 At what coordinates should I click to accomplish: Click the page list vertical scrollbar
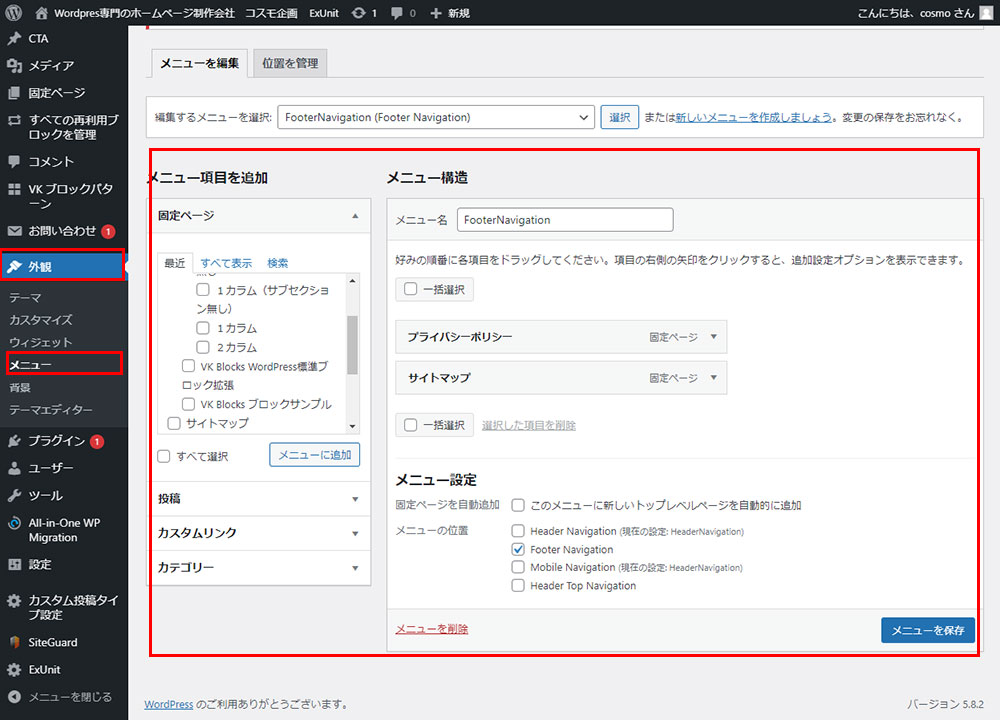pos(351,343)
